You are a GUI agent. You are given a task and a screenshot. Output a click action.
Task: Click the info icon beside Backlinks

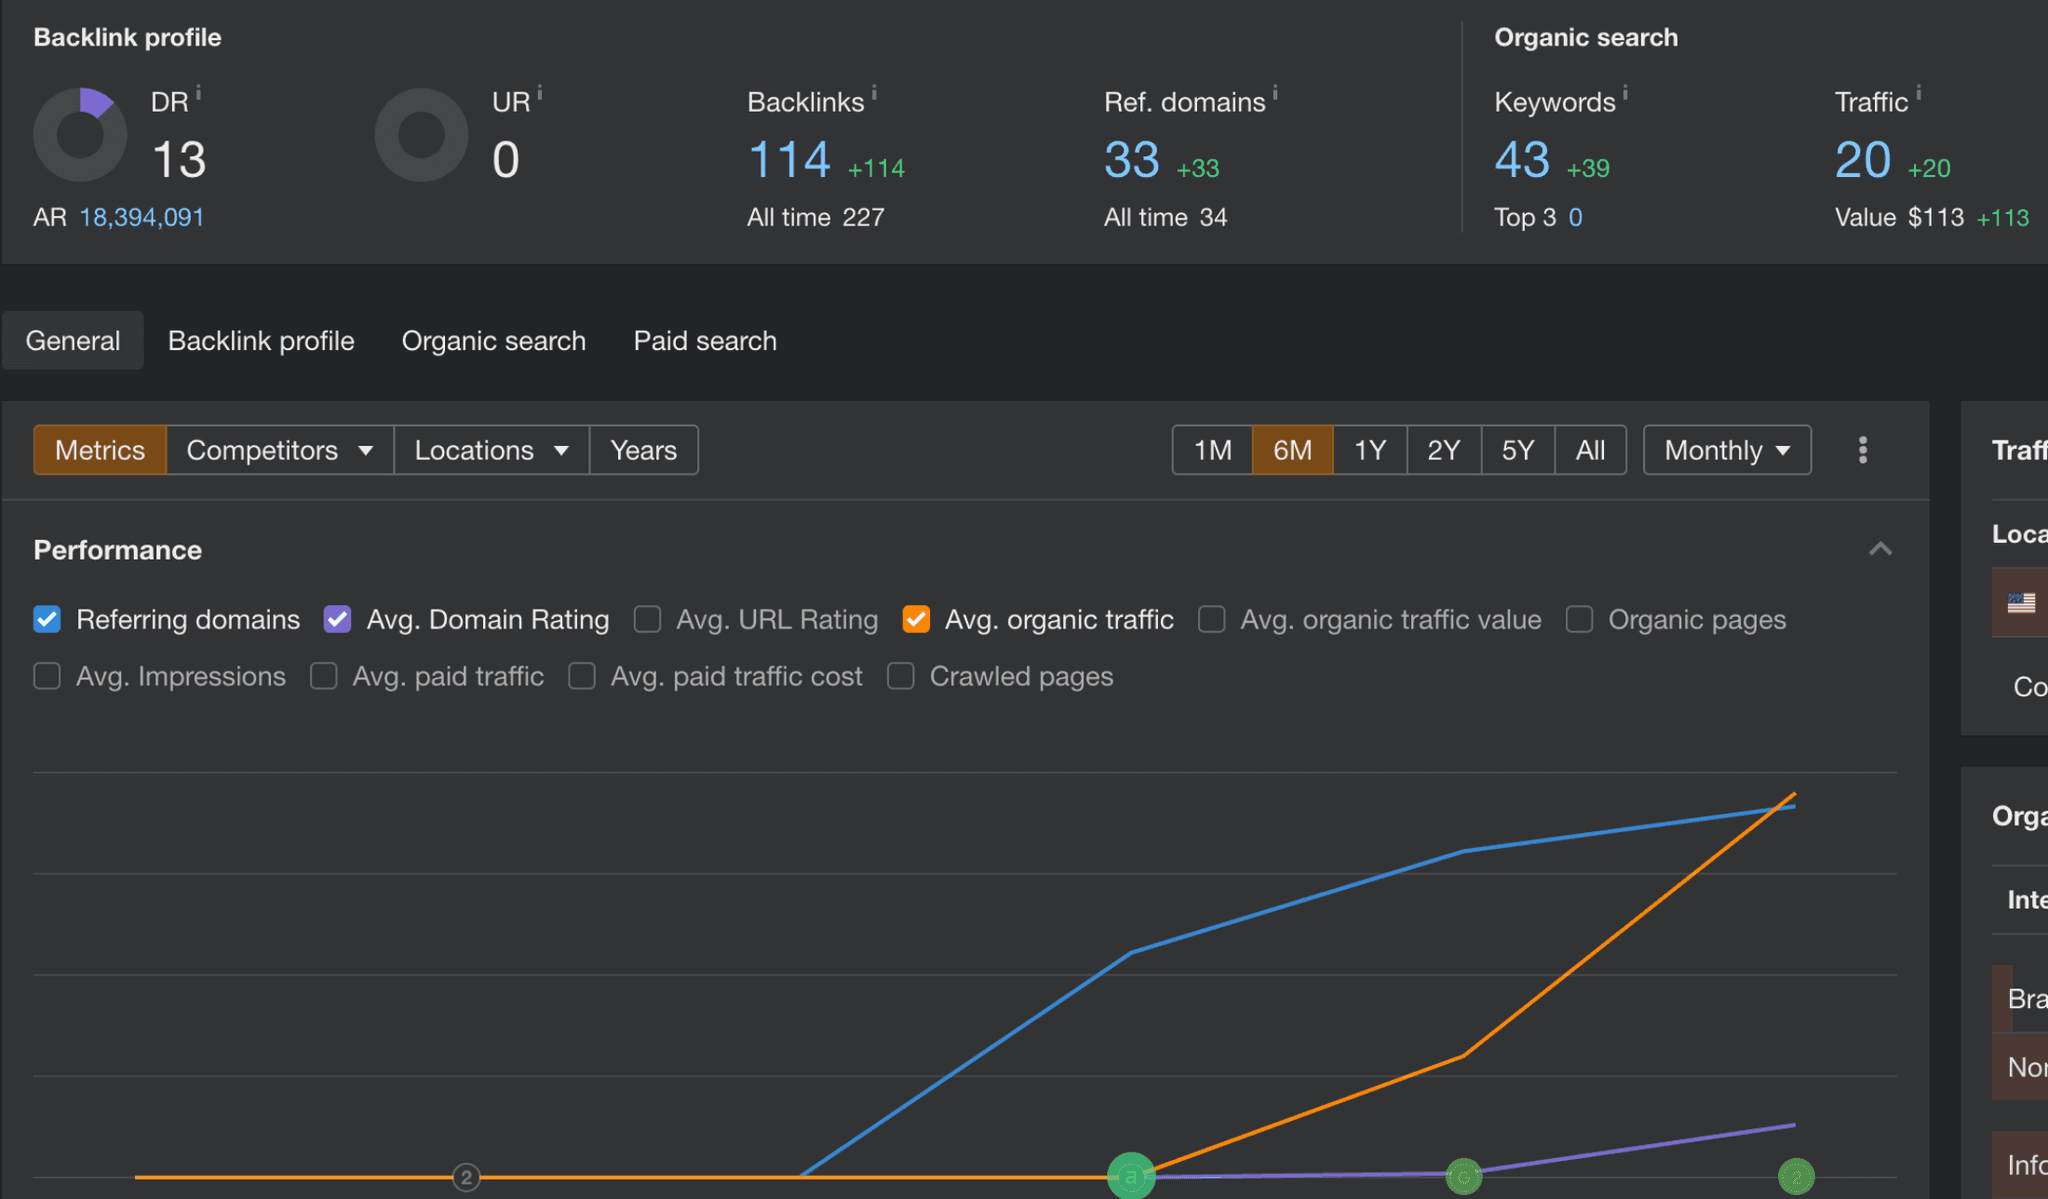pos(874,93)
